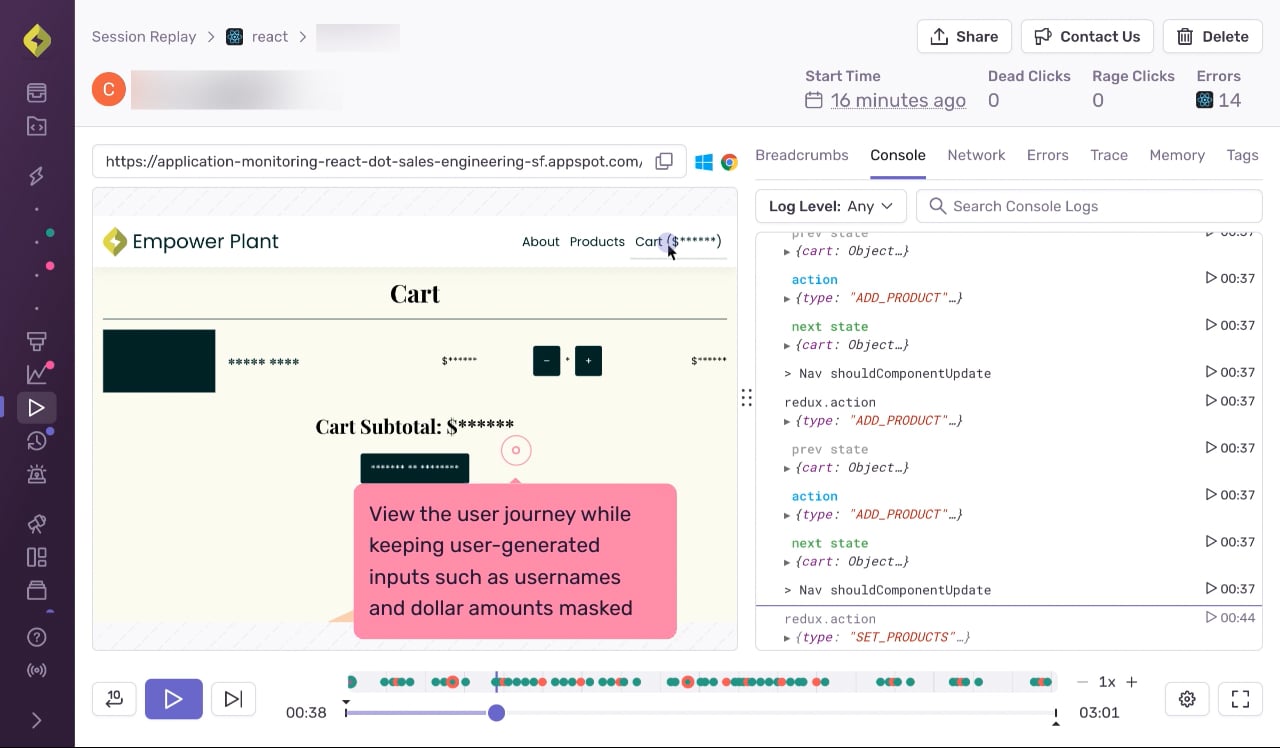The image size is (1280, 748).
Task: Click the Share button
Action: click(964, 36)
